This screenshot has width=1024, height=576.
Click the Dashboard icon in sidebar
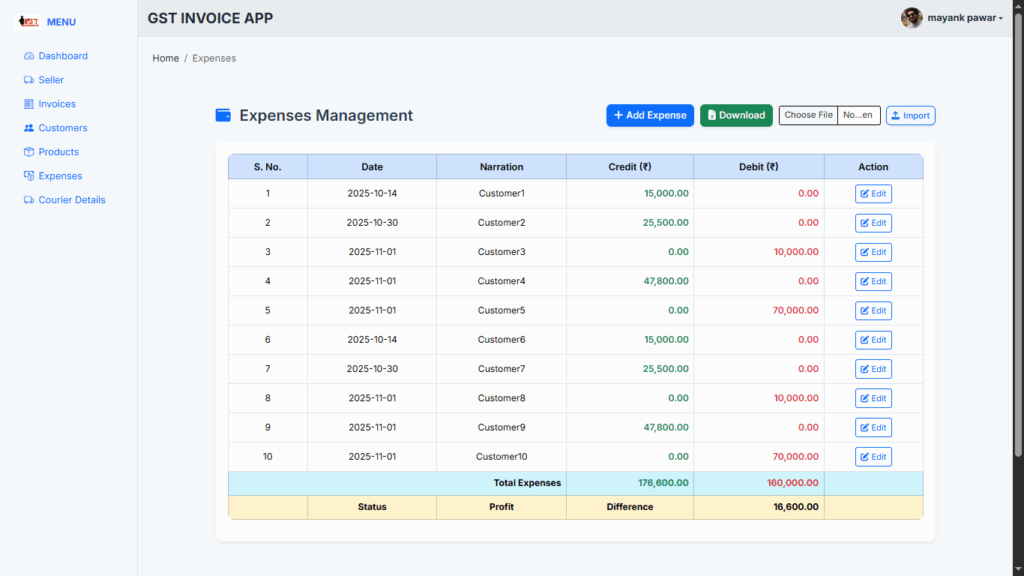29,56
